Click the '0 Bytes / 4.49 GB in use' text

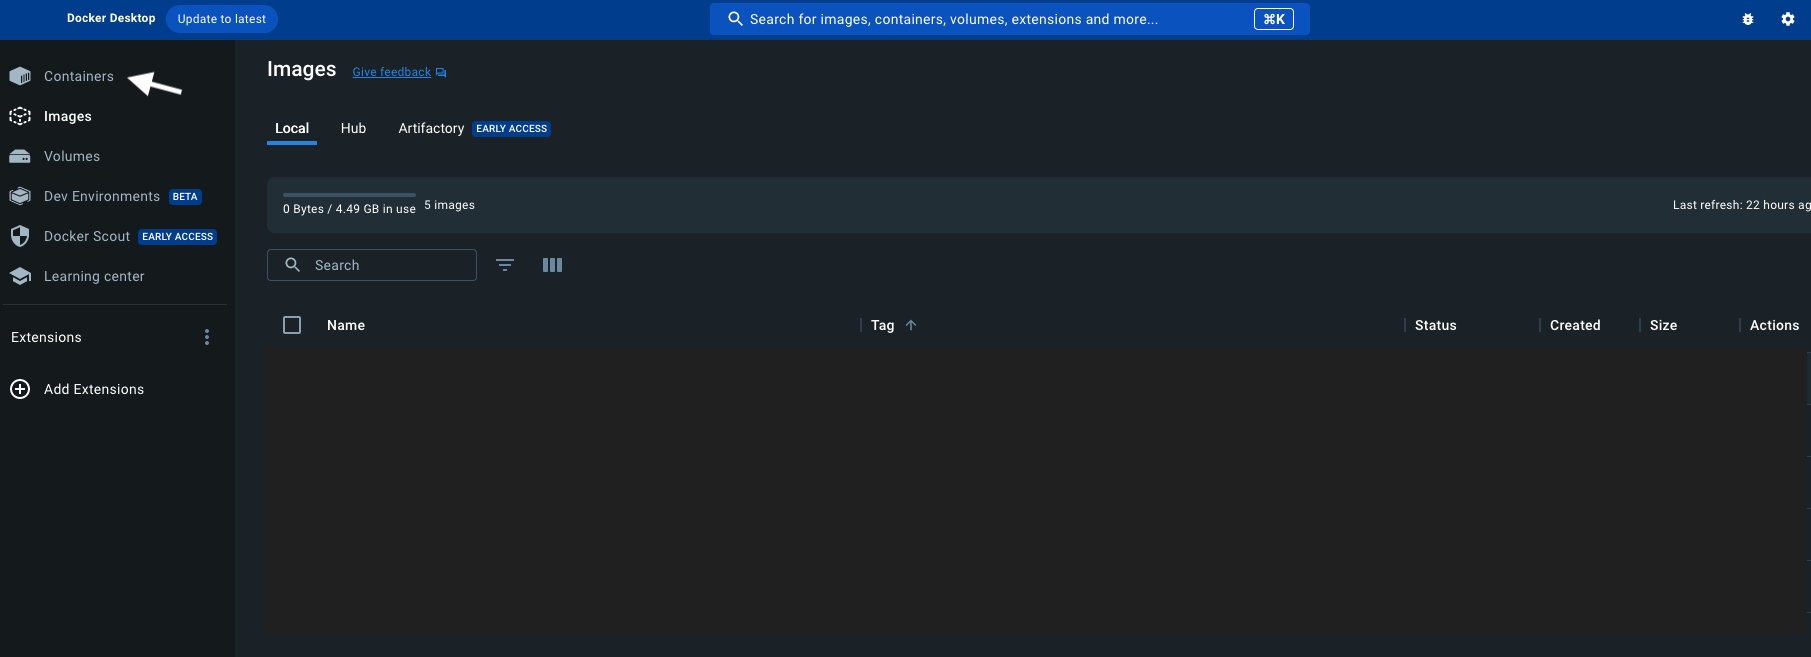[x=349, y=209]
